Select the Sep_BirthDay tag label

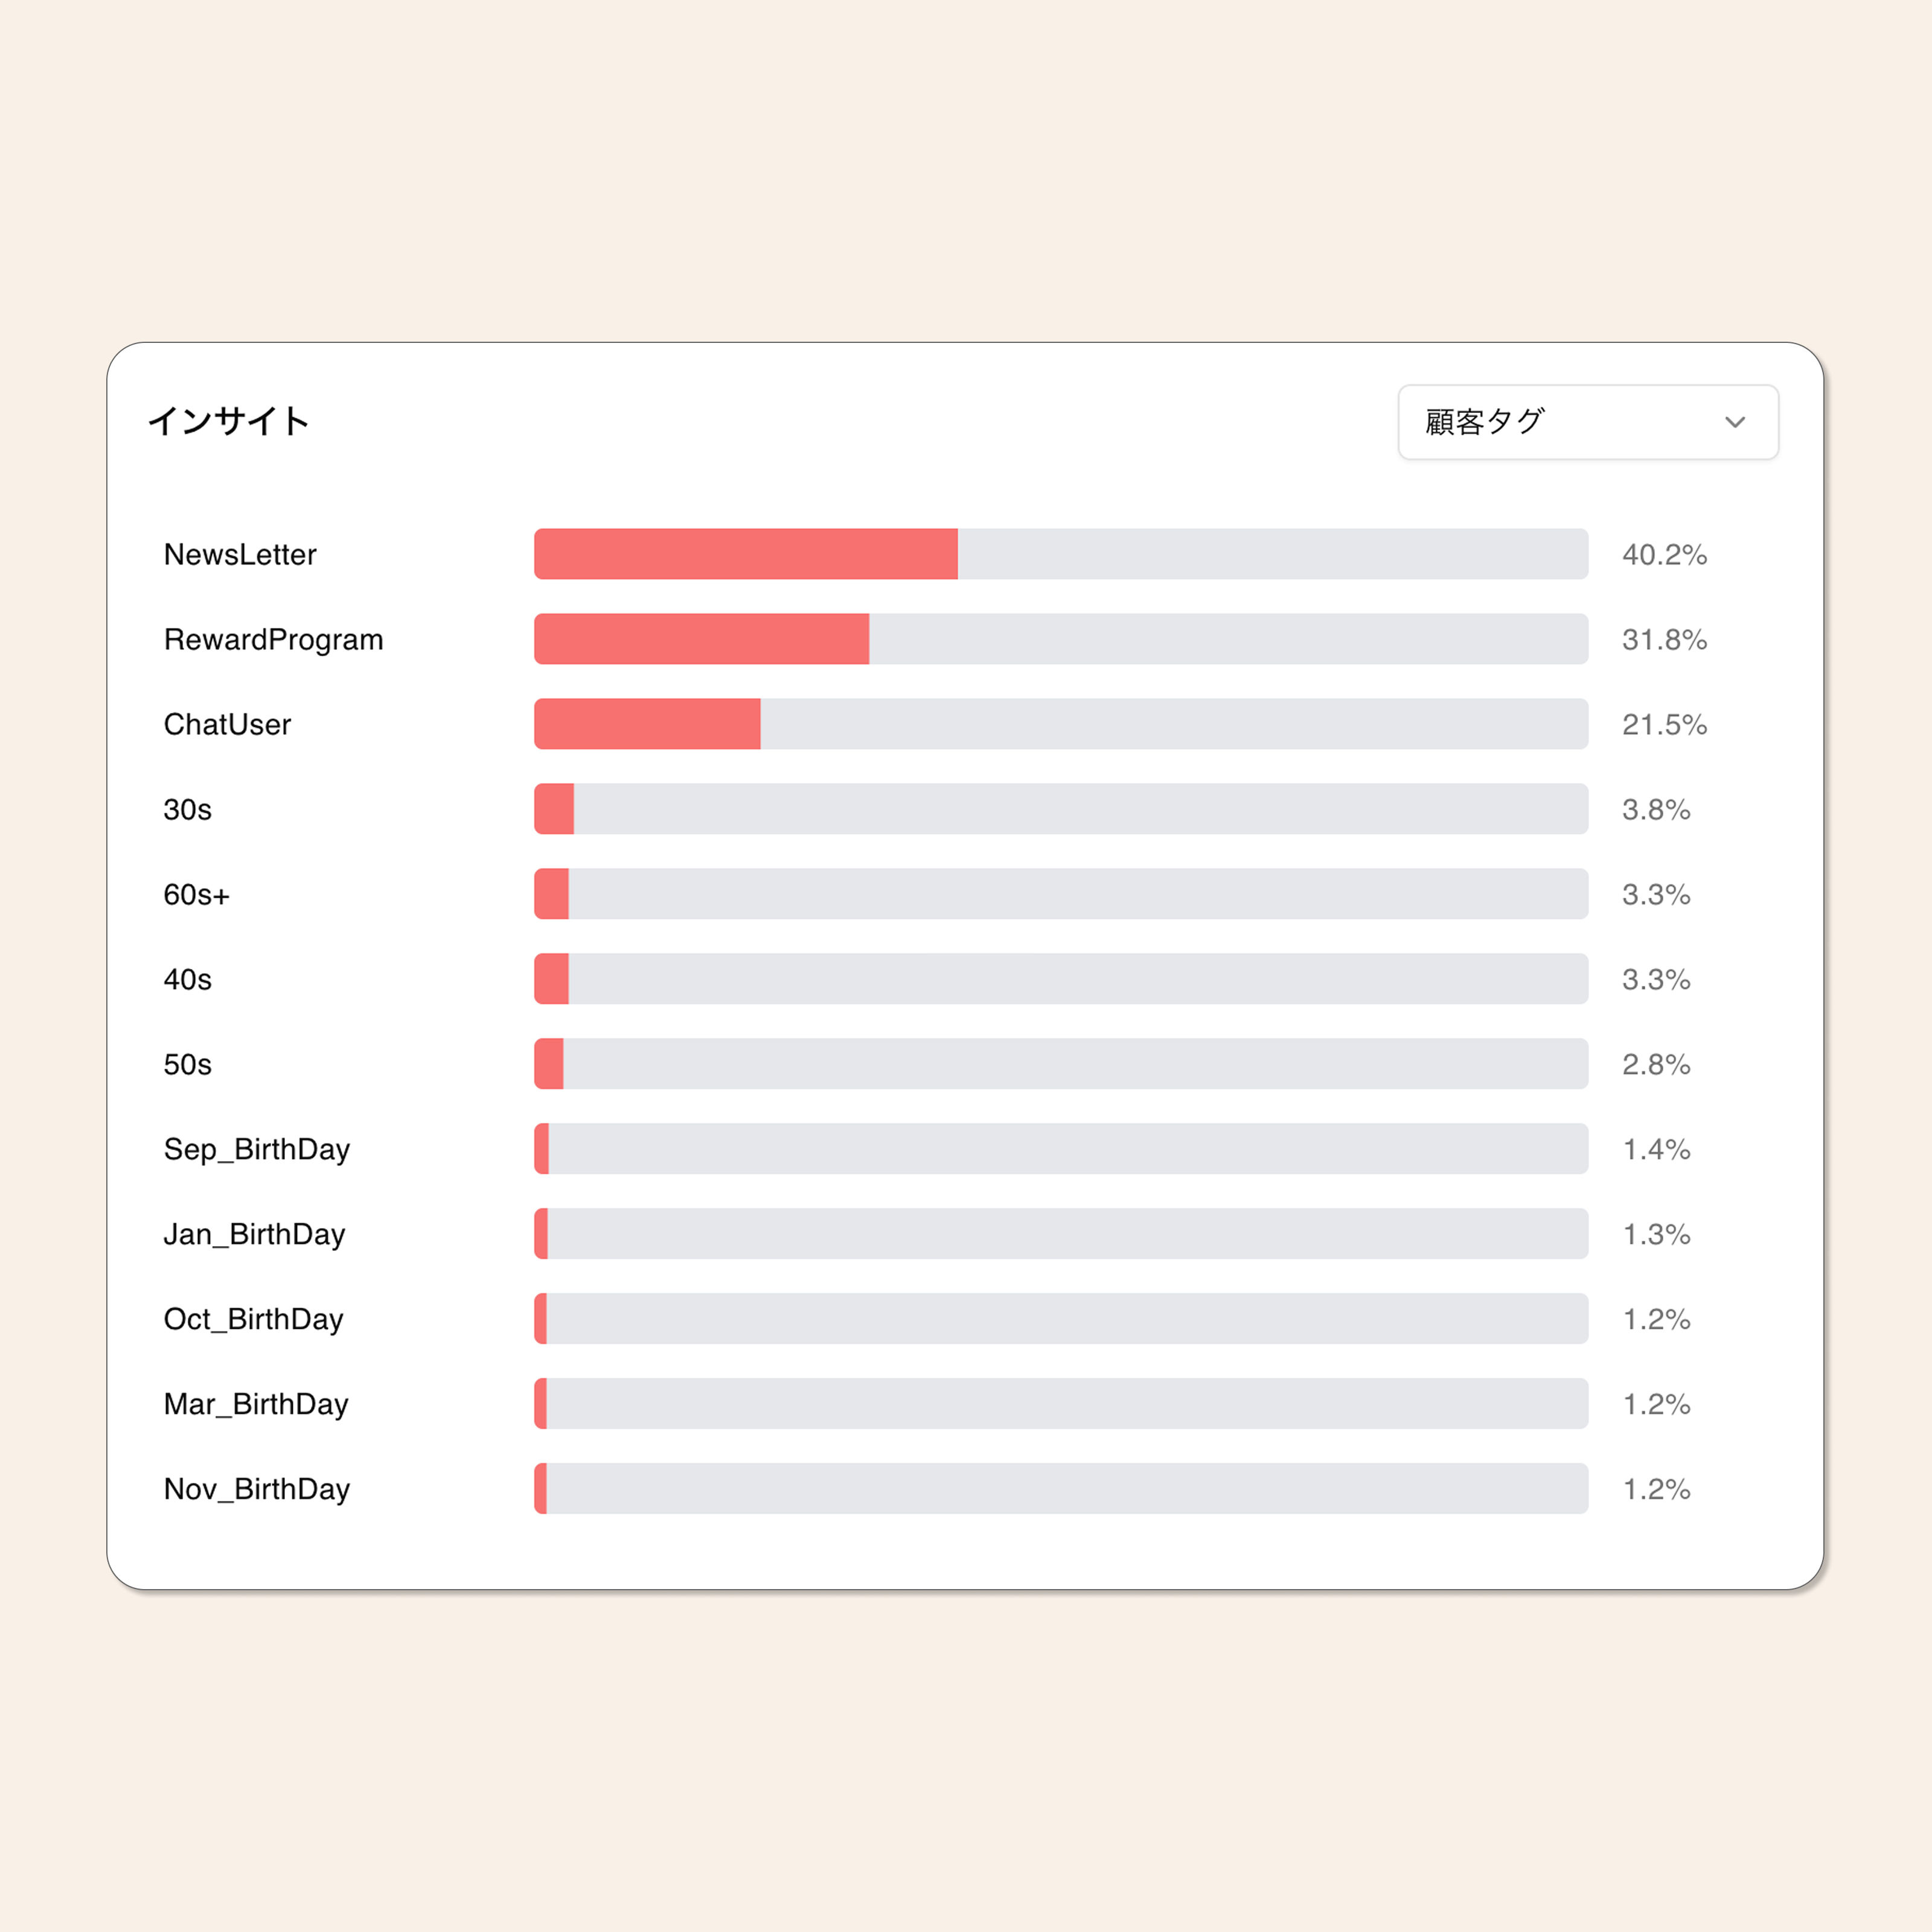pos(257,1149)
